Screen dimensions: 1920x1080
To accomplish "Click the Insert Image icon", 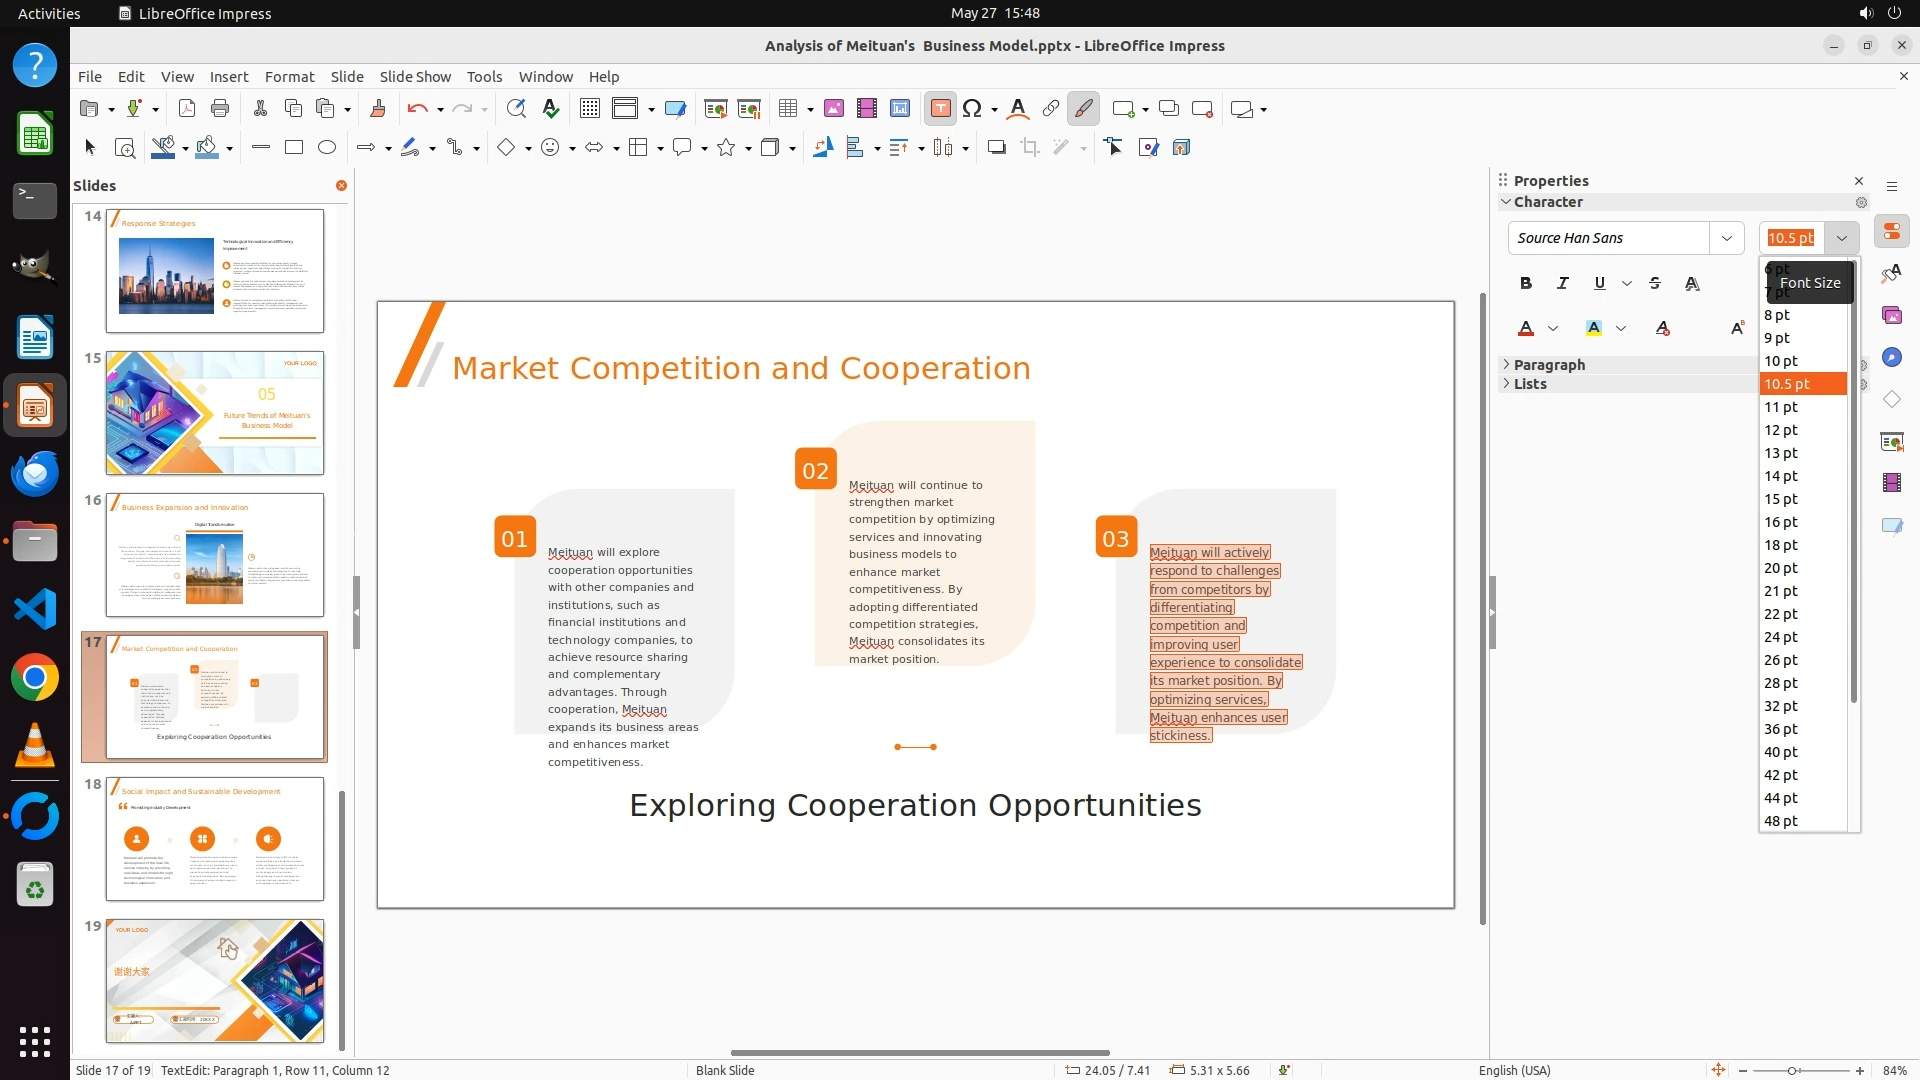I will [x=834, y=109].
